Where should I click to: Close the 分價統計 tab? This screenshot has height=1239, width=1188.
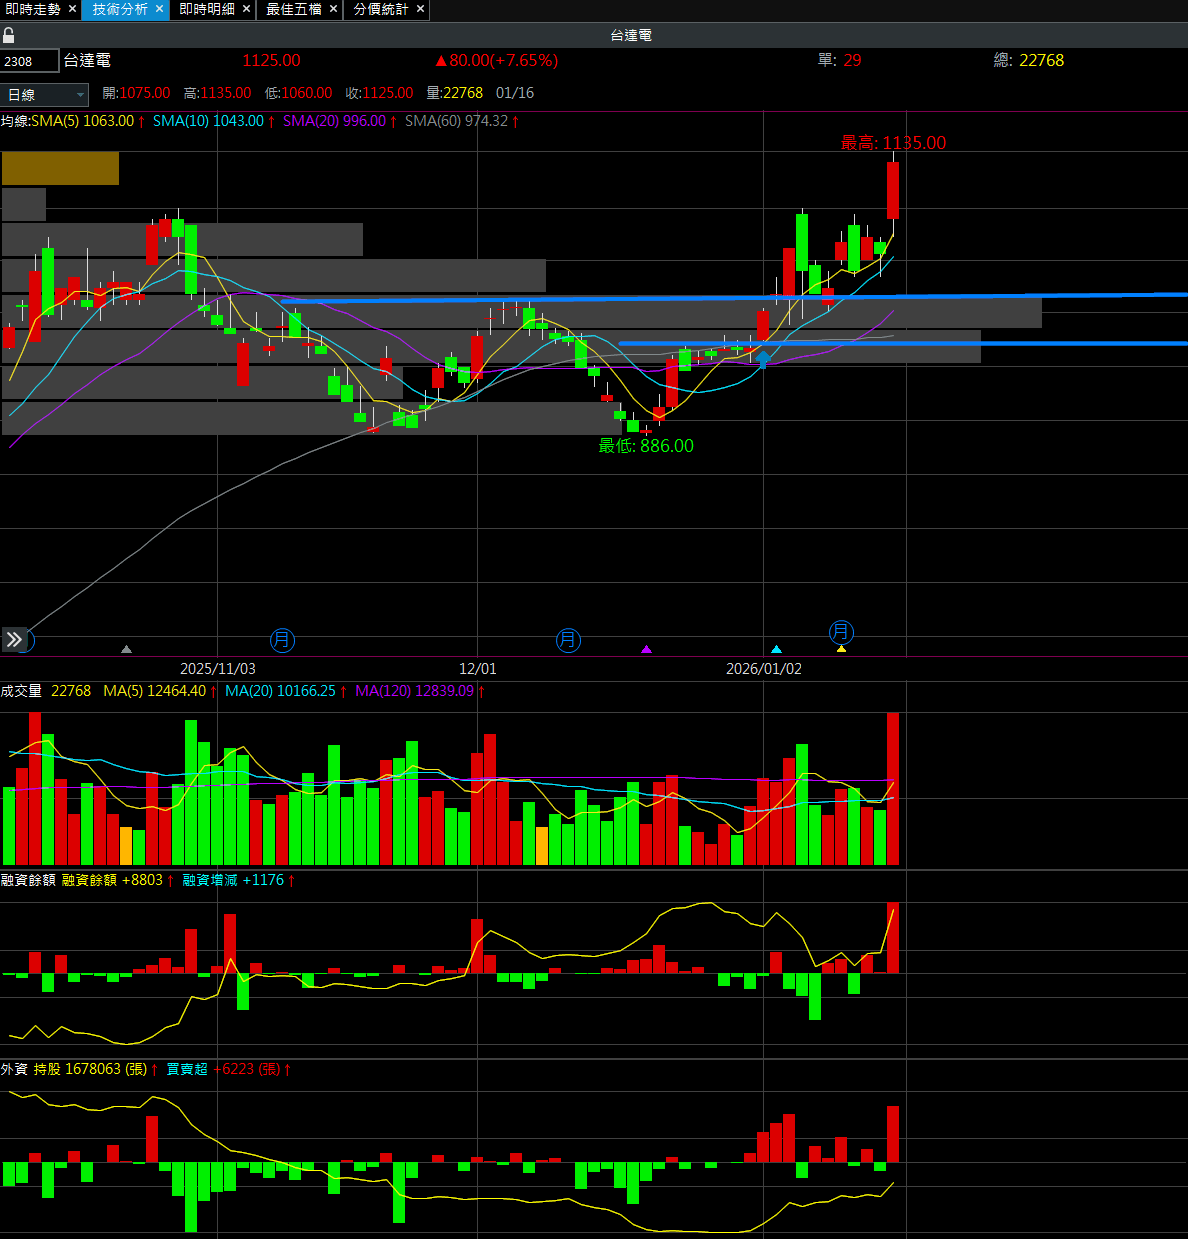pos(420,9)
